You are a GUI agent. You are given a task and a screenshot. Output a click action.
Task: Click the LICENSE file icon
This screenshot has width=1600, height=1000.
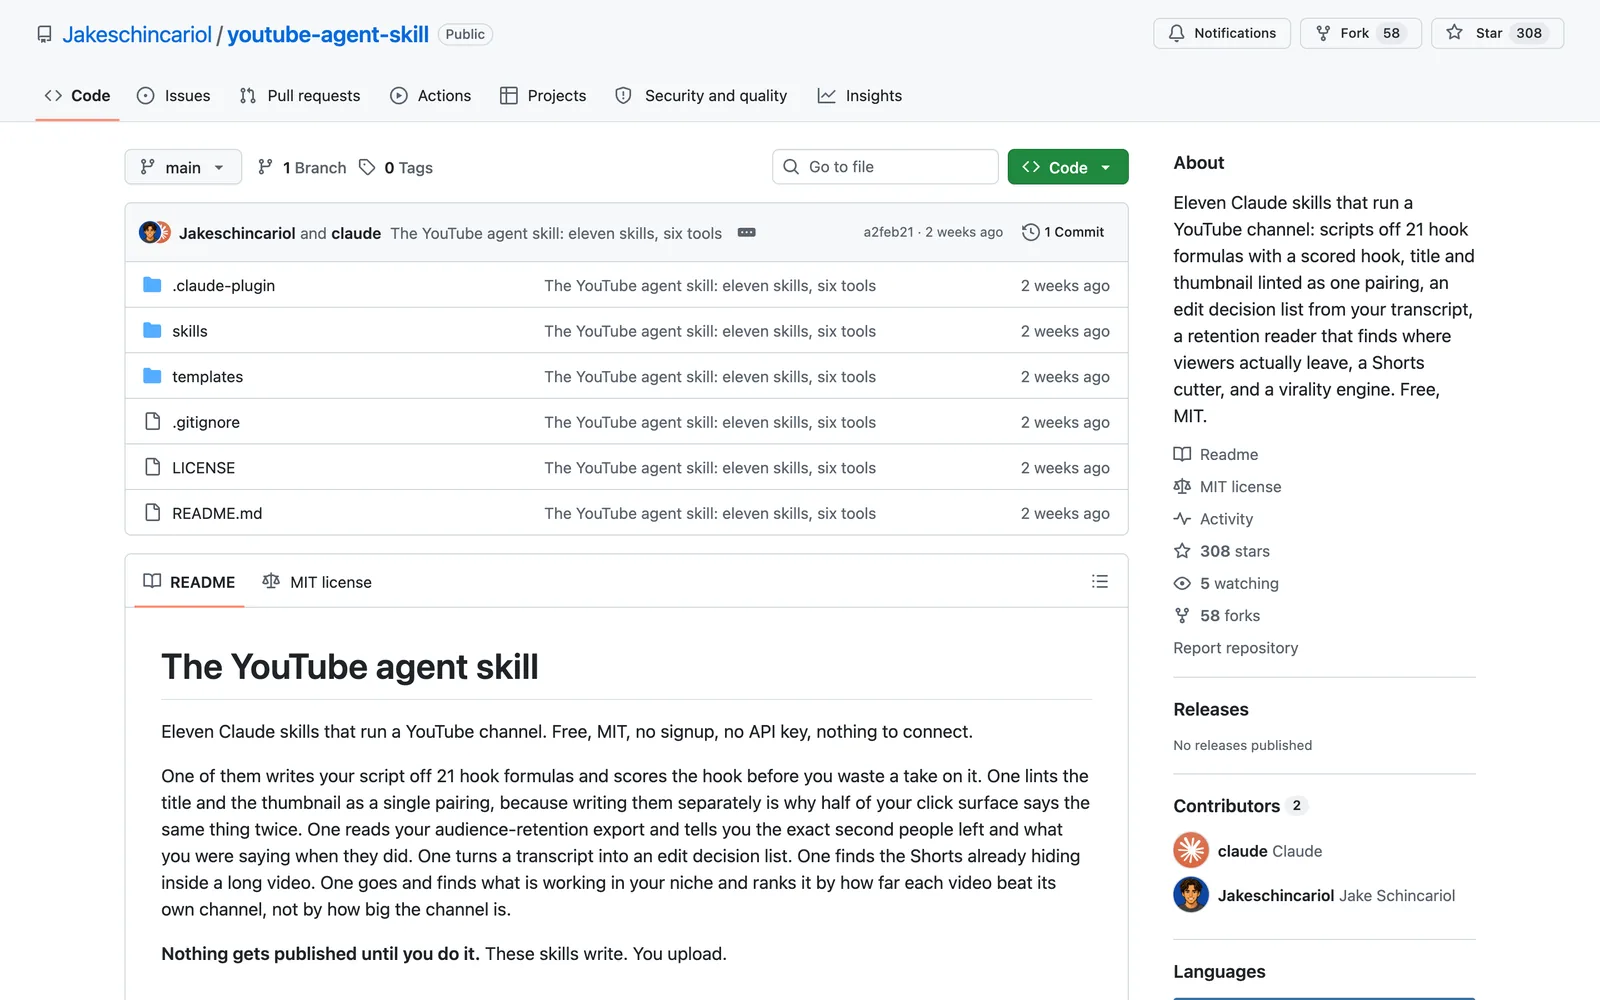pyautogui.click(x=152, y=467)
